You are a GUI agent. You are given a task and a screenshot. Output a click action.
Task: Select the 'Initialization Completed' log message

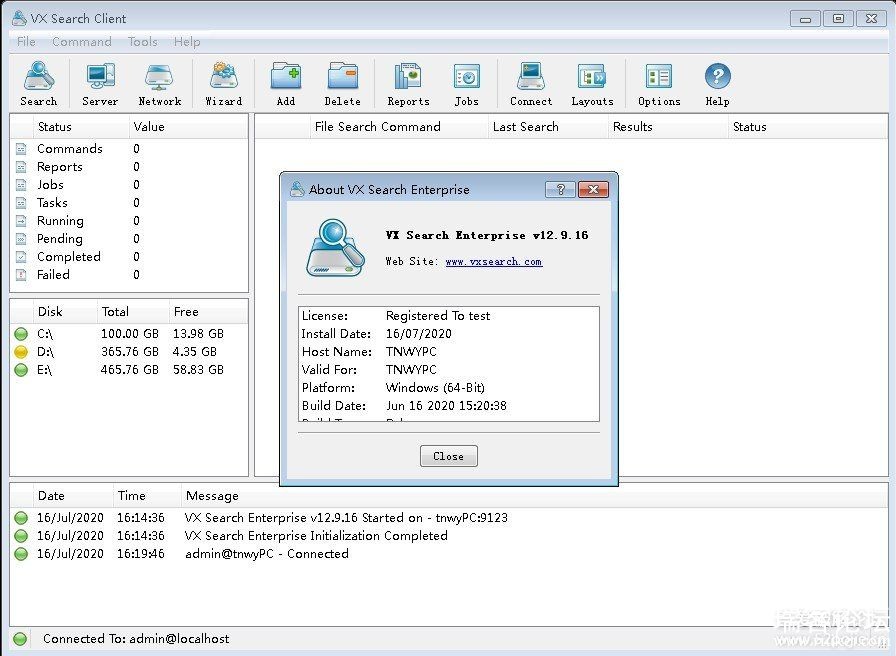(x=316, y=536)
